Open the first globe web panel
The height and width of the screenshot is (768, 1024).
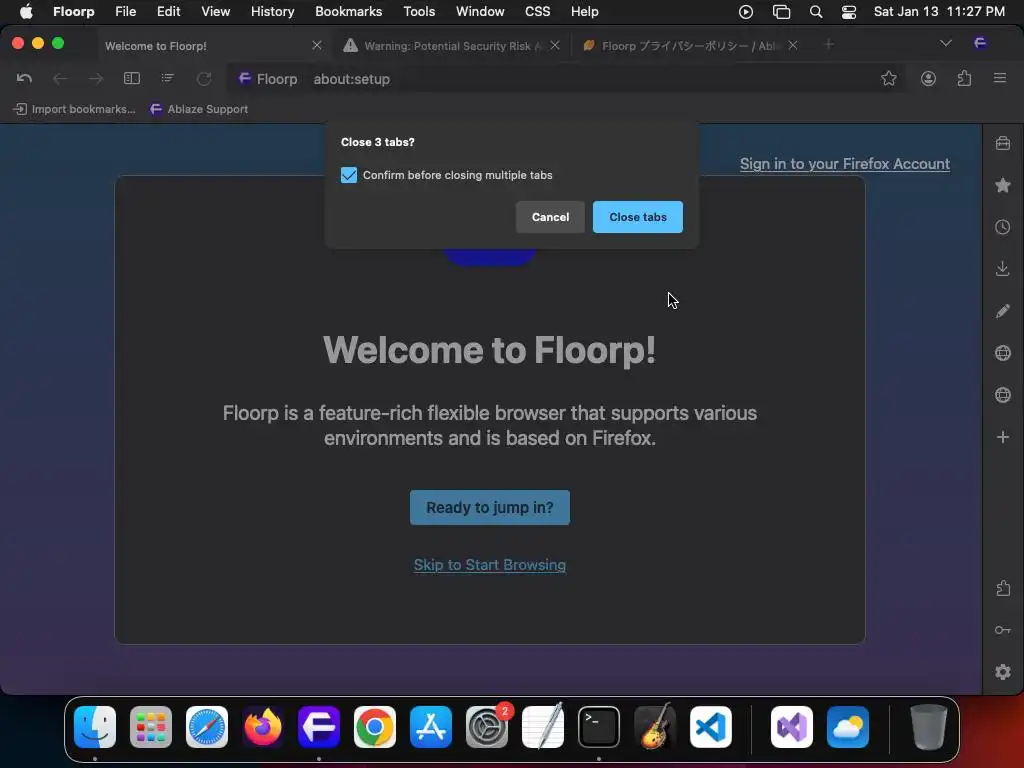(1002, 353)
